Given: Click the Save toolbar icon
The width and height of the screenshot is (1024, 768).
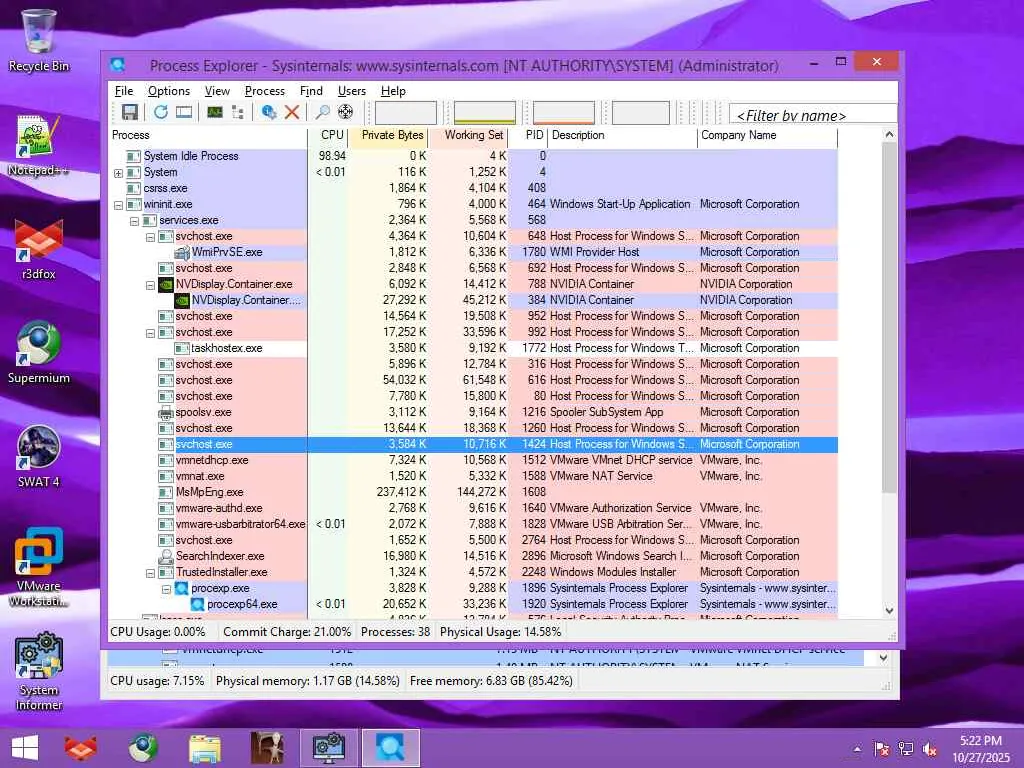Looking at the screenshot, I should [x=129, y=112].
